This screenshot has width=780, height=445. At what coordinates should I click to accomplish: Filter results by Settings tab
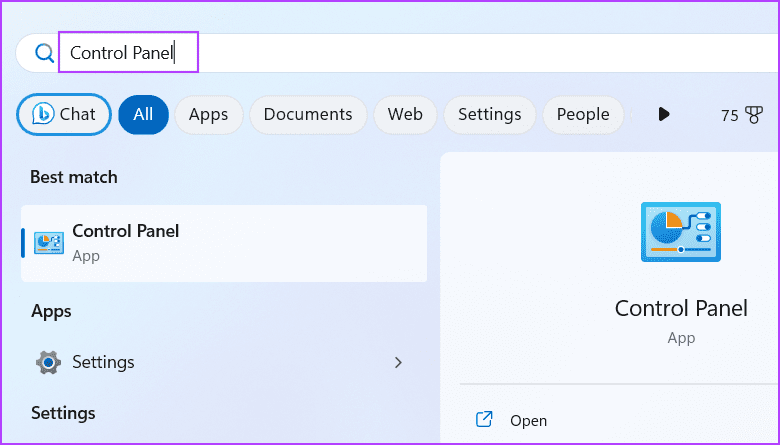[489, 115]
